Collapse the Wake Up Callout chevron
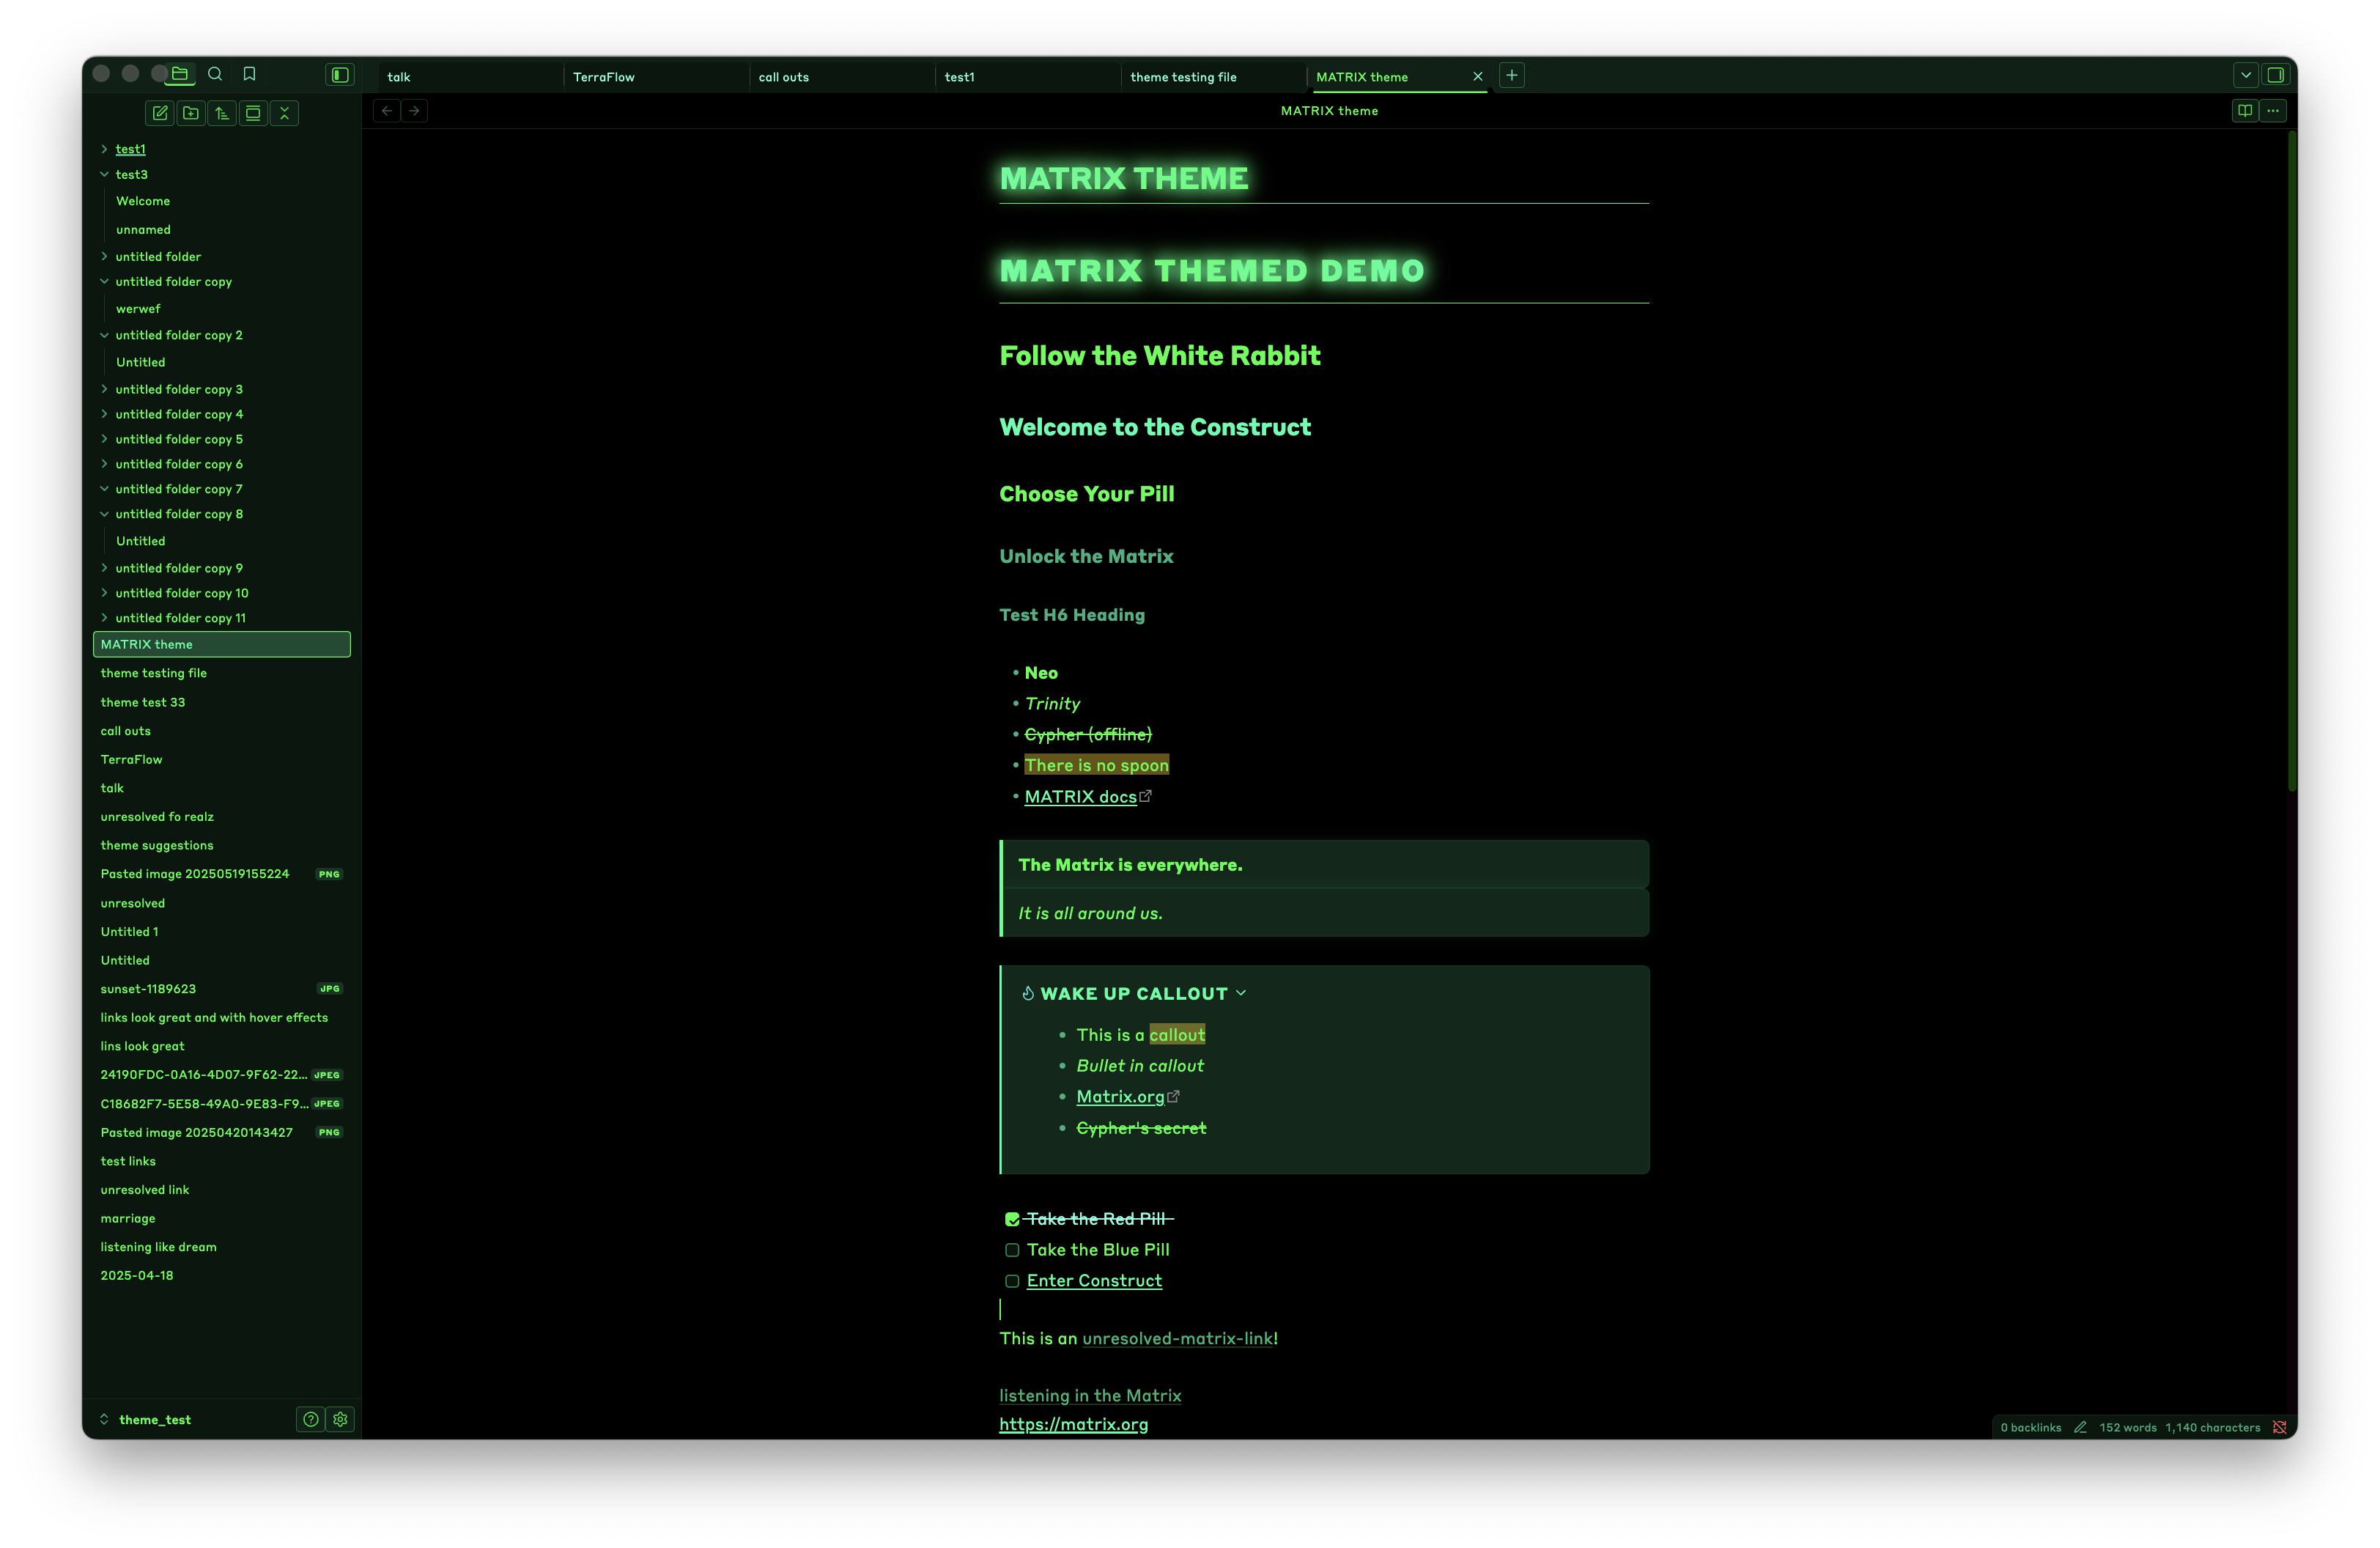This screenshot has width=2380, height=1548. pyautogui.click(x=1241, y=993)
